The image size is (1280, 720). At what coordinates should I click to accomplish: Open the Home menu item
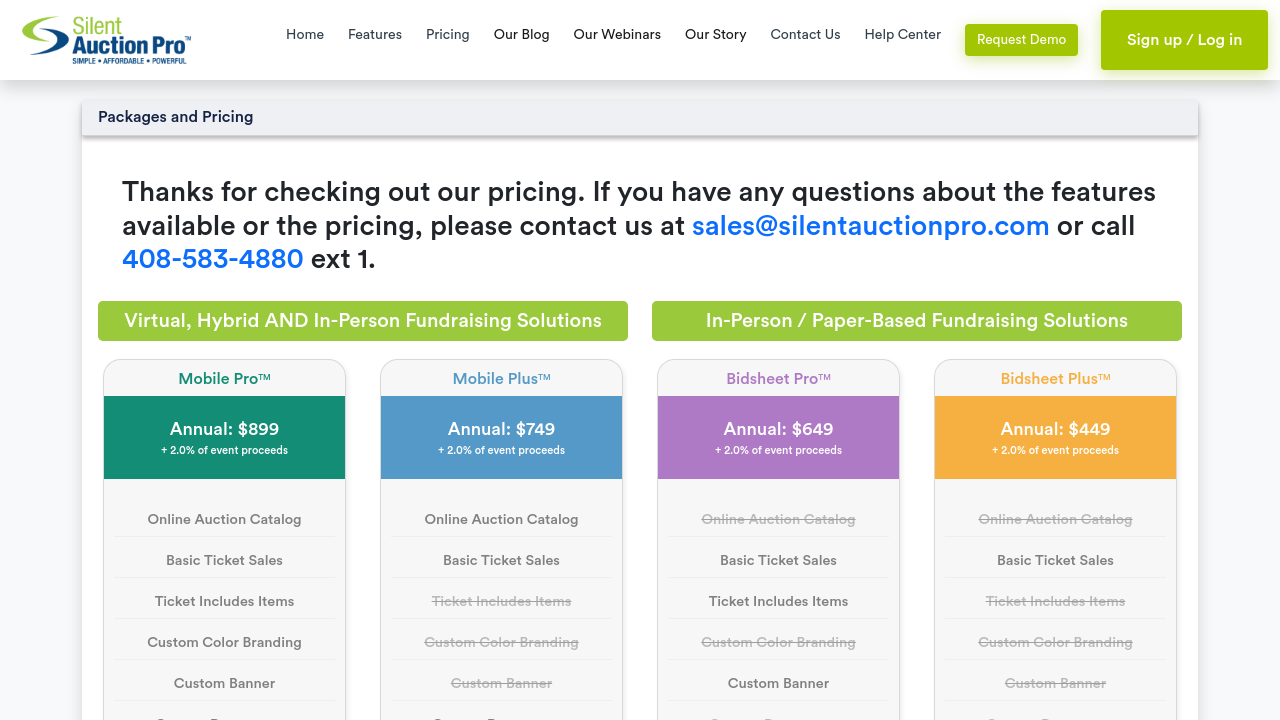click(305, 34)
